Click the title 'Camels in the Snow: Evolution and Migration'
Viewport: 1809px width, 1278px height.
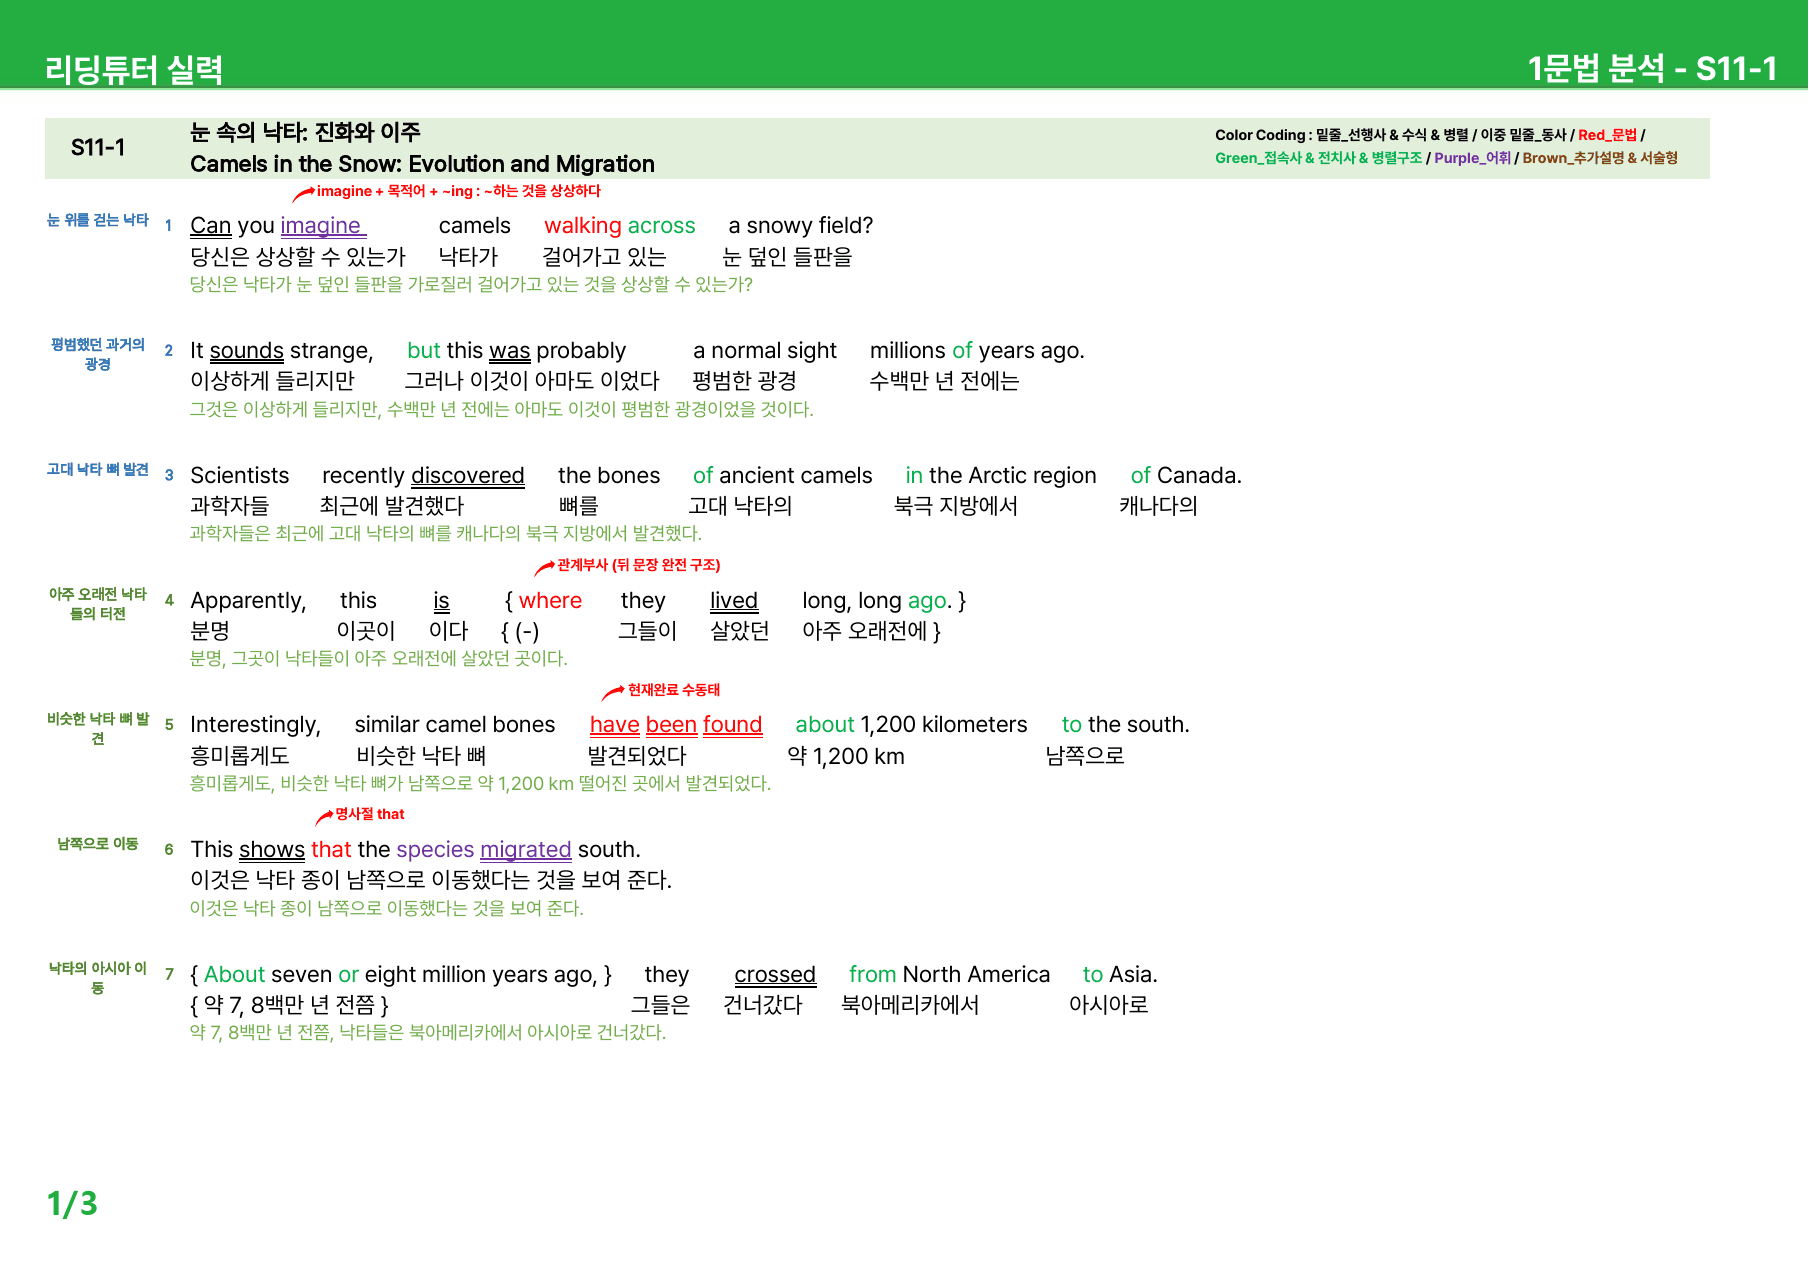pos(422,164)
